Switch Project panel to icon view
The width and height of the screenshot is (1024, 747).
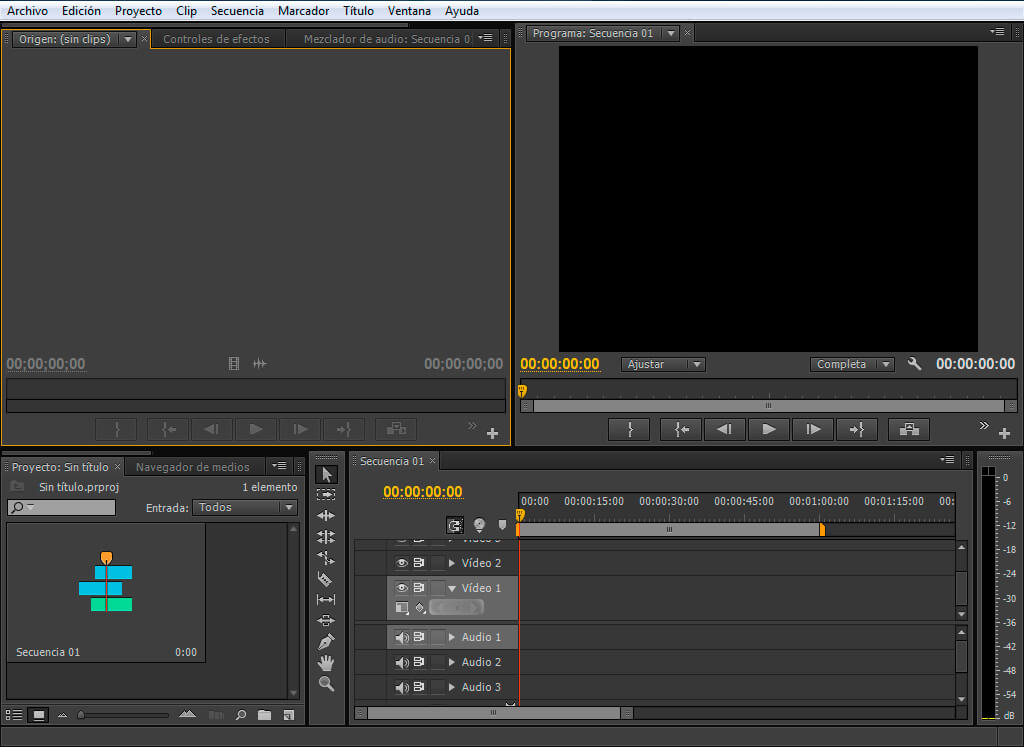[39, 715]
